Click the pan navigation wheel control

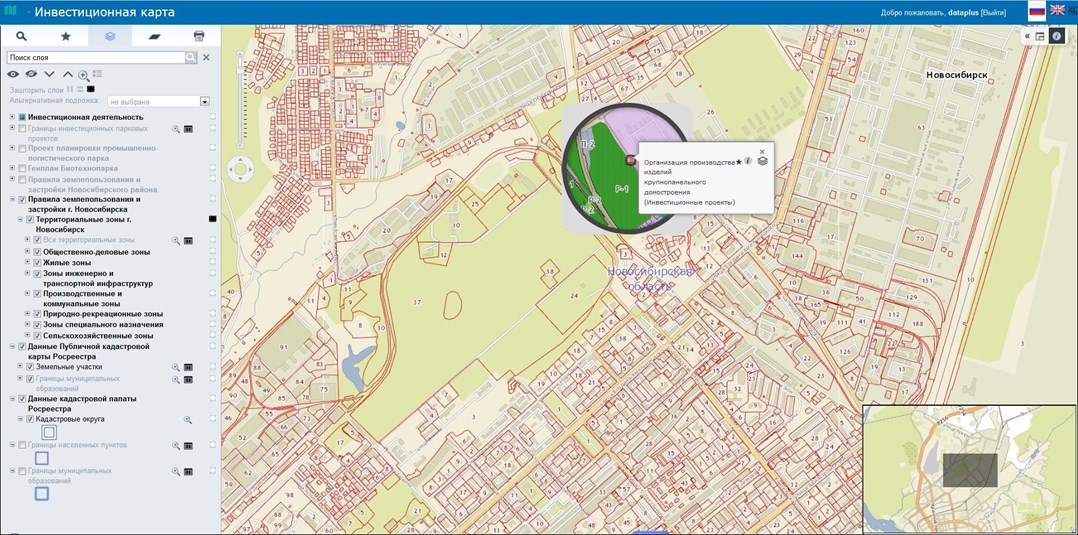pyautogui.click(x=240, y=168)
